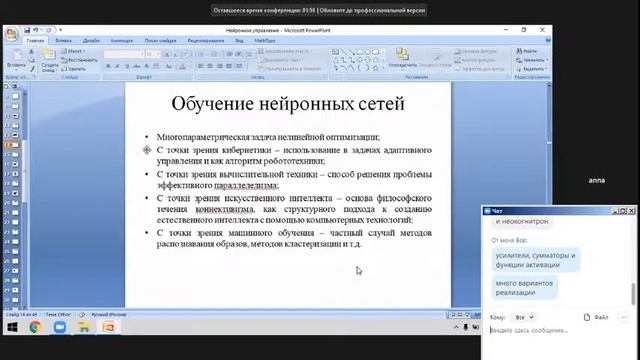This screenshot has height=360, width=640.
Task: Click the PowerPoint taskbar icon
Action: coord(109,327)
